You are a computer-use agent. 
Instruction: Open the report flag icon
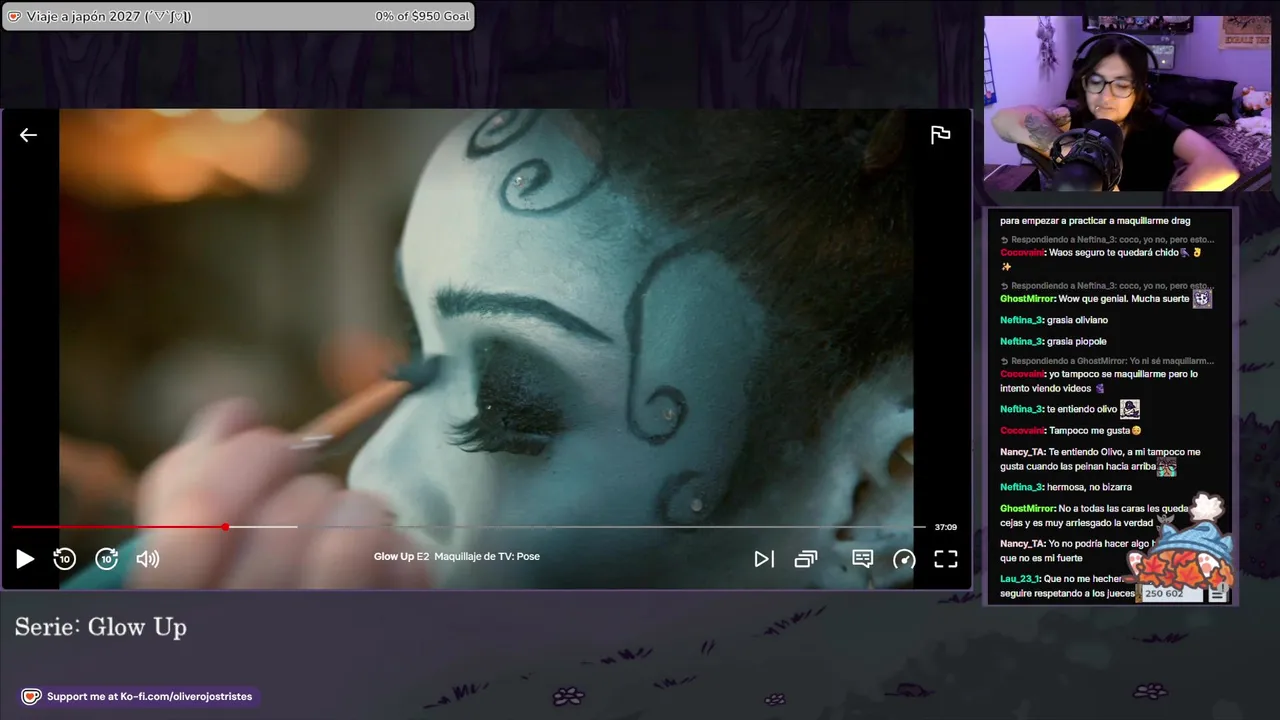(940, 135)
